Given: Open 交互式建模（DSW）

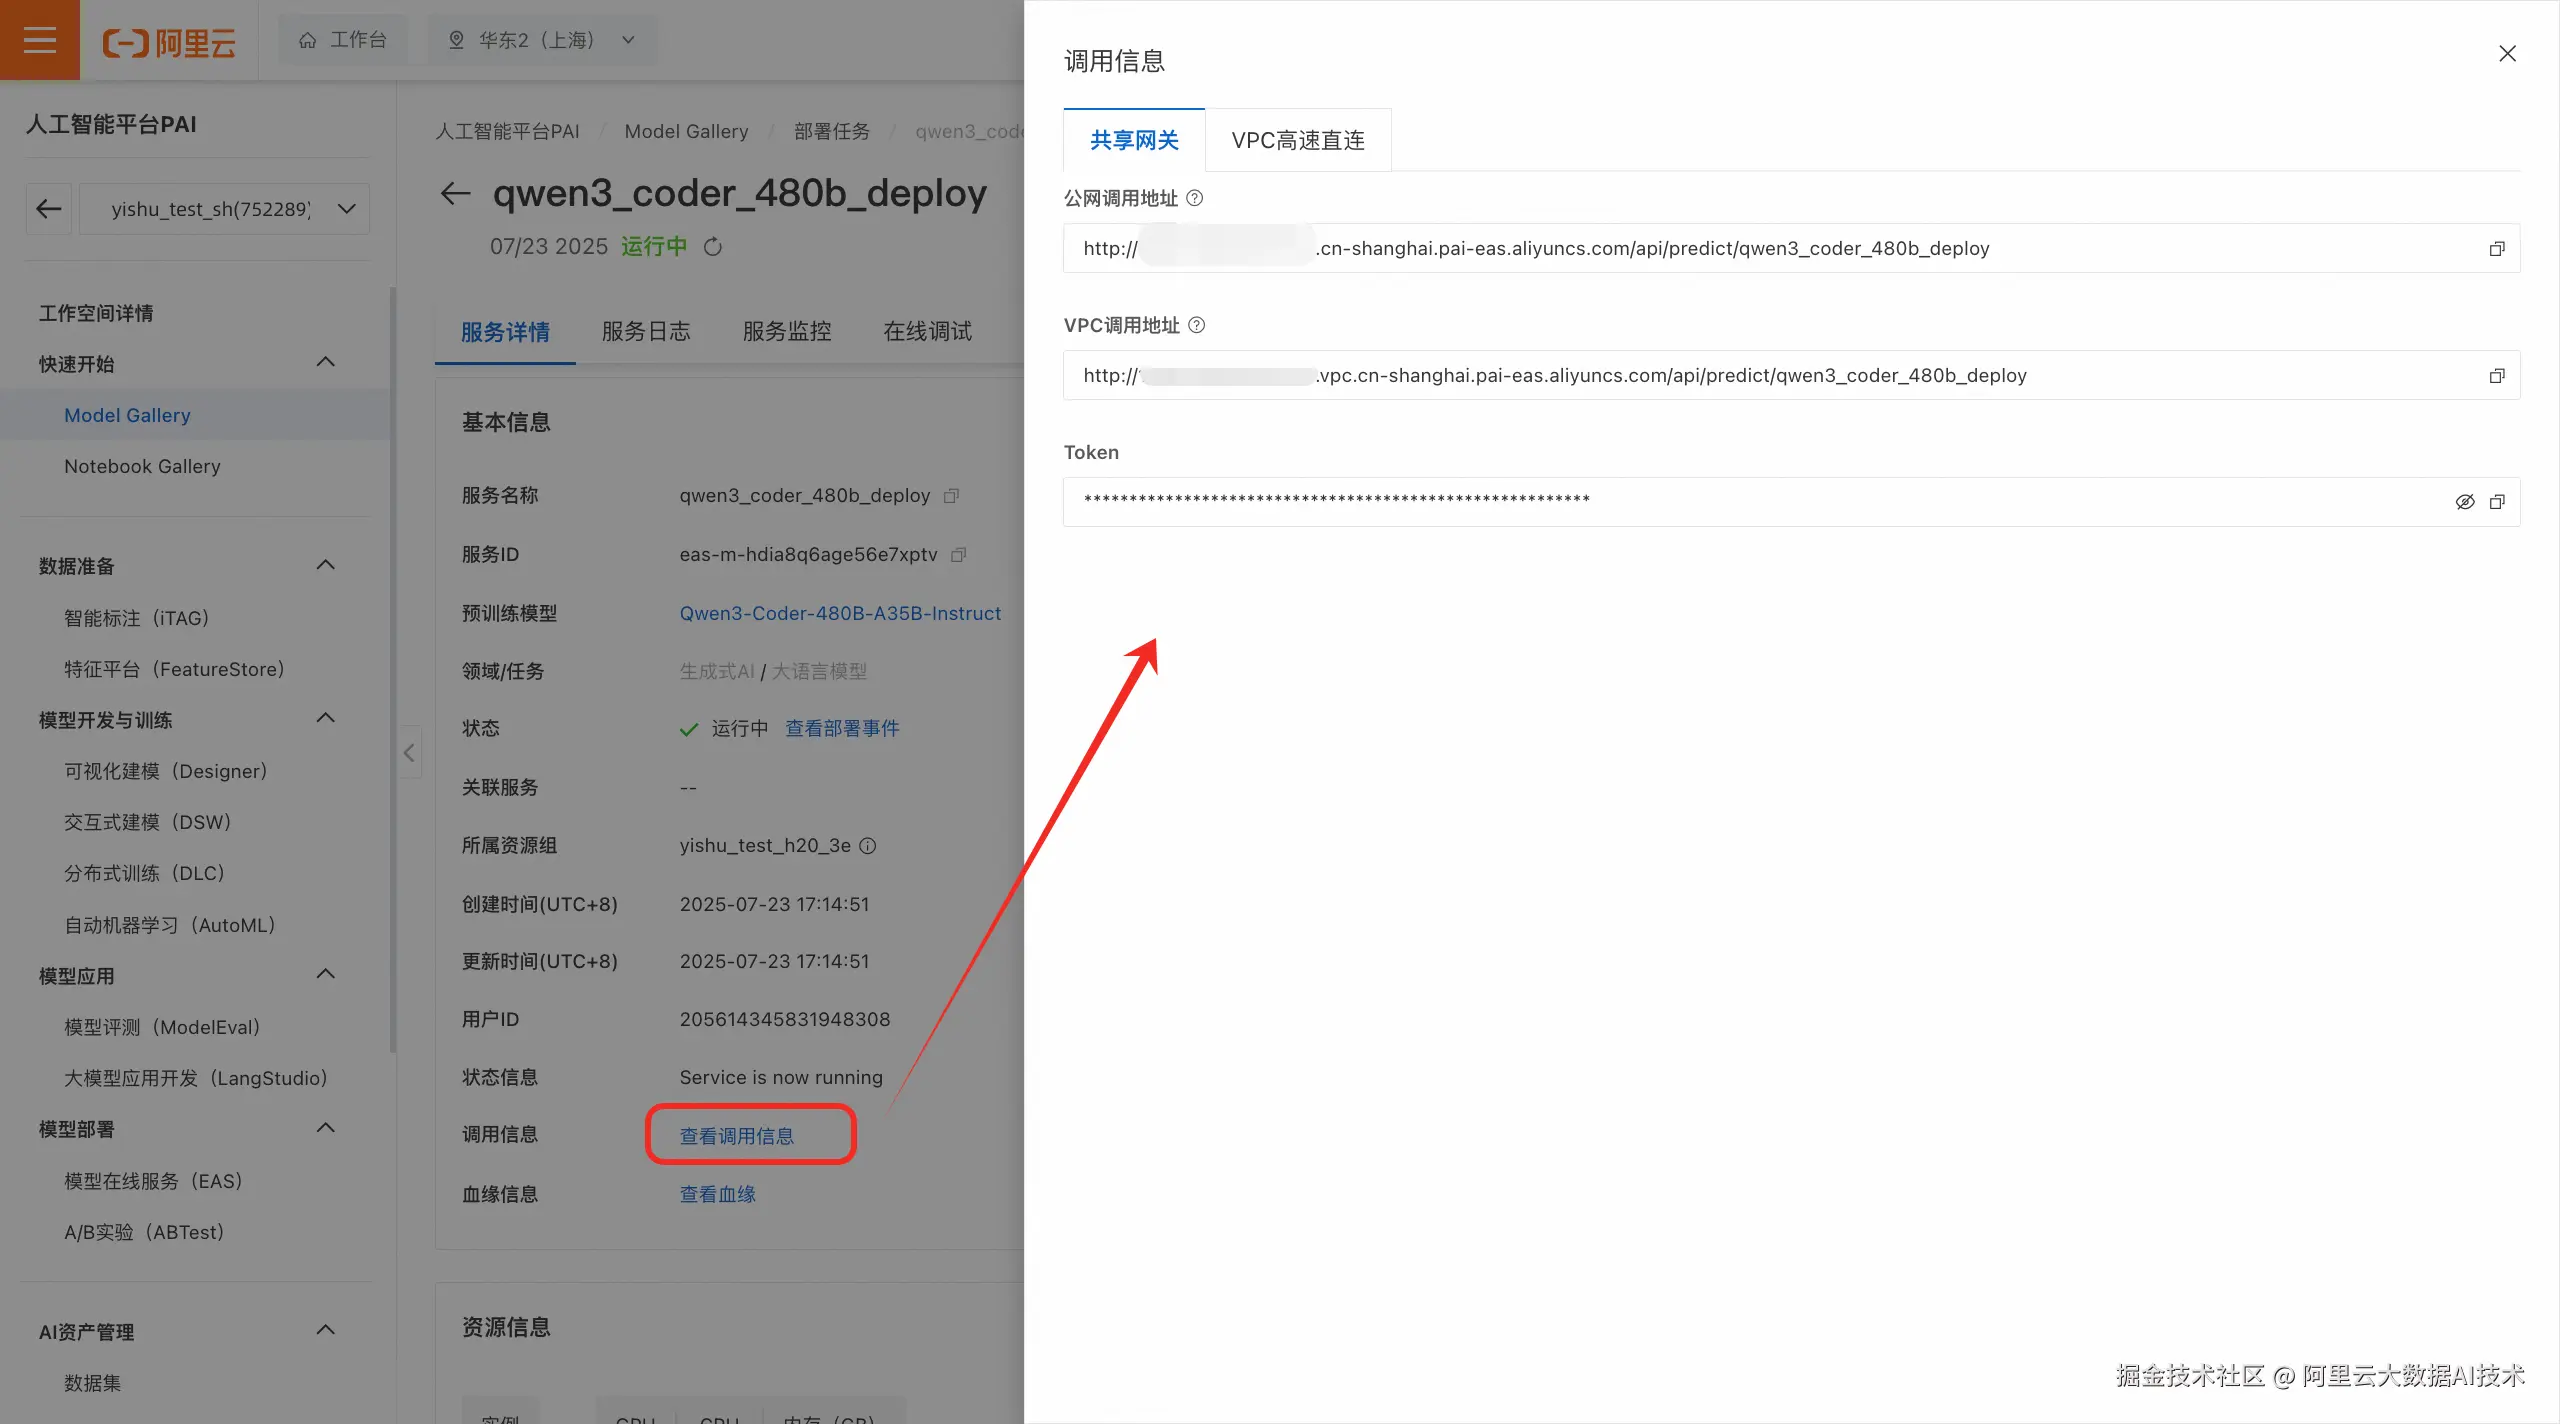Looking at the screenshot, I should [148, 822].
